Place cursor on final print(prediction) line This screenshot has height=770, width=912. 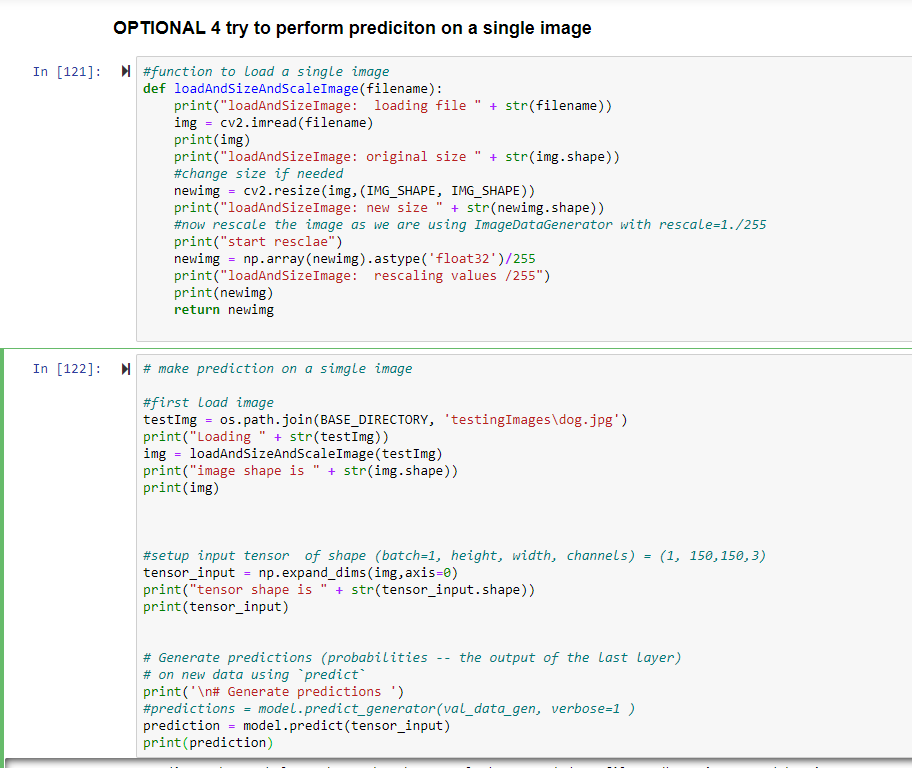pos(208,742)
